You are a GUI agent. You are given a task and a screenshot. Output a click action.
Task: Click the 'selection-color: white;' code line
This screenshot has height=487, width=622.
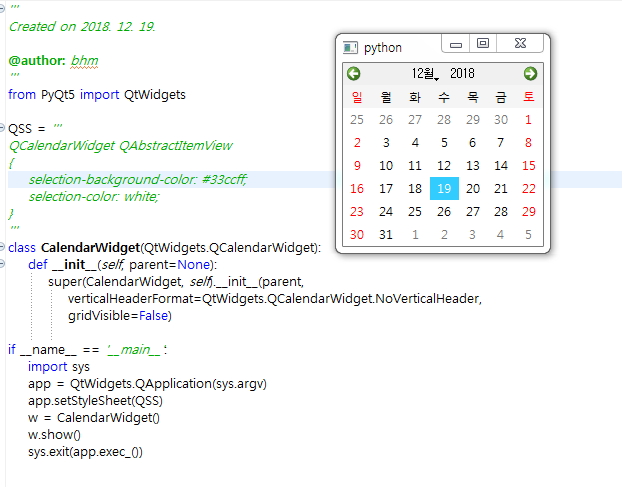point(94,197)
